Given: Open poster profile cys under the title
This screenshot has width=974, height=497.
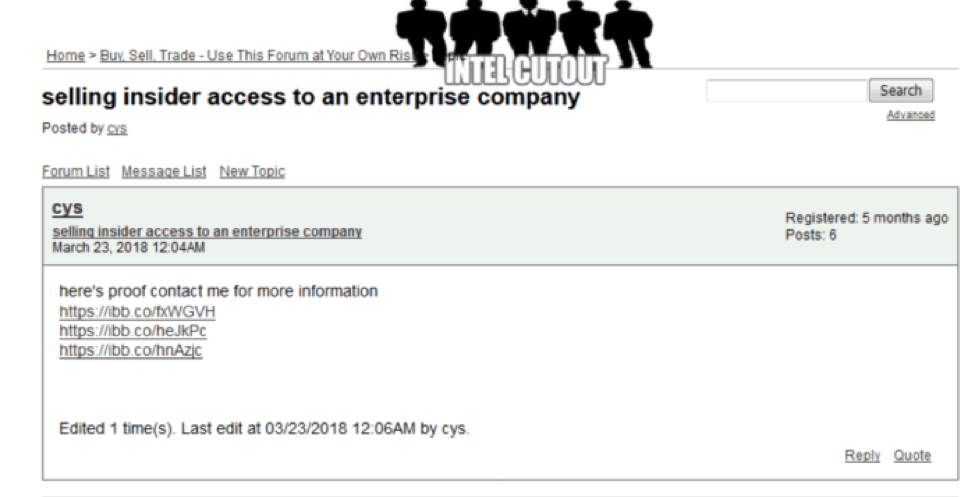Looking at the screenshot, I should (117, 129).
